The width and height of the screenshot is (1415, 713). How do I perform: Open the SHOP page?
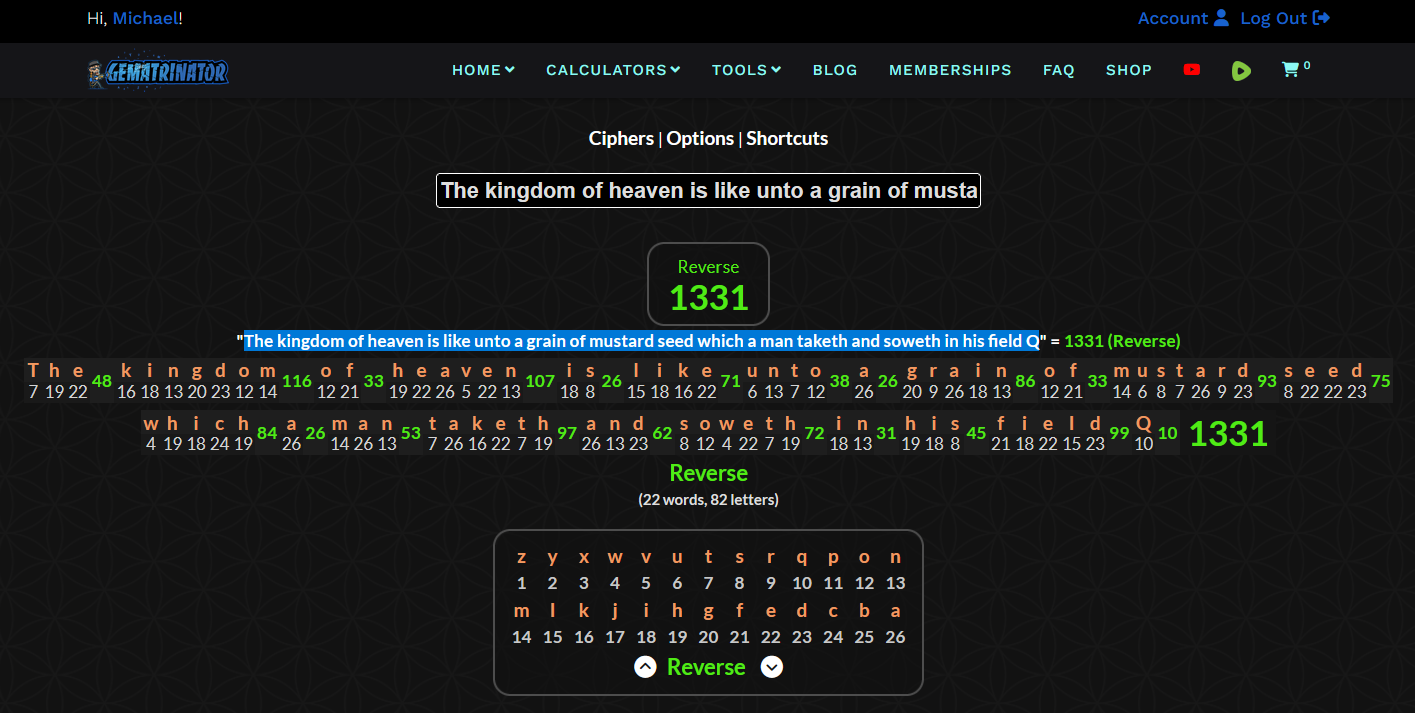tap(1129, 70)
